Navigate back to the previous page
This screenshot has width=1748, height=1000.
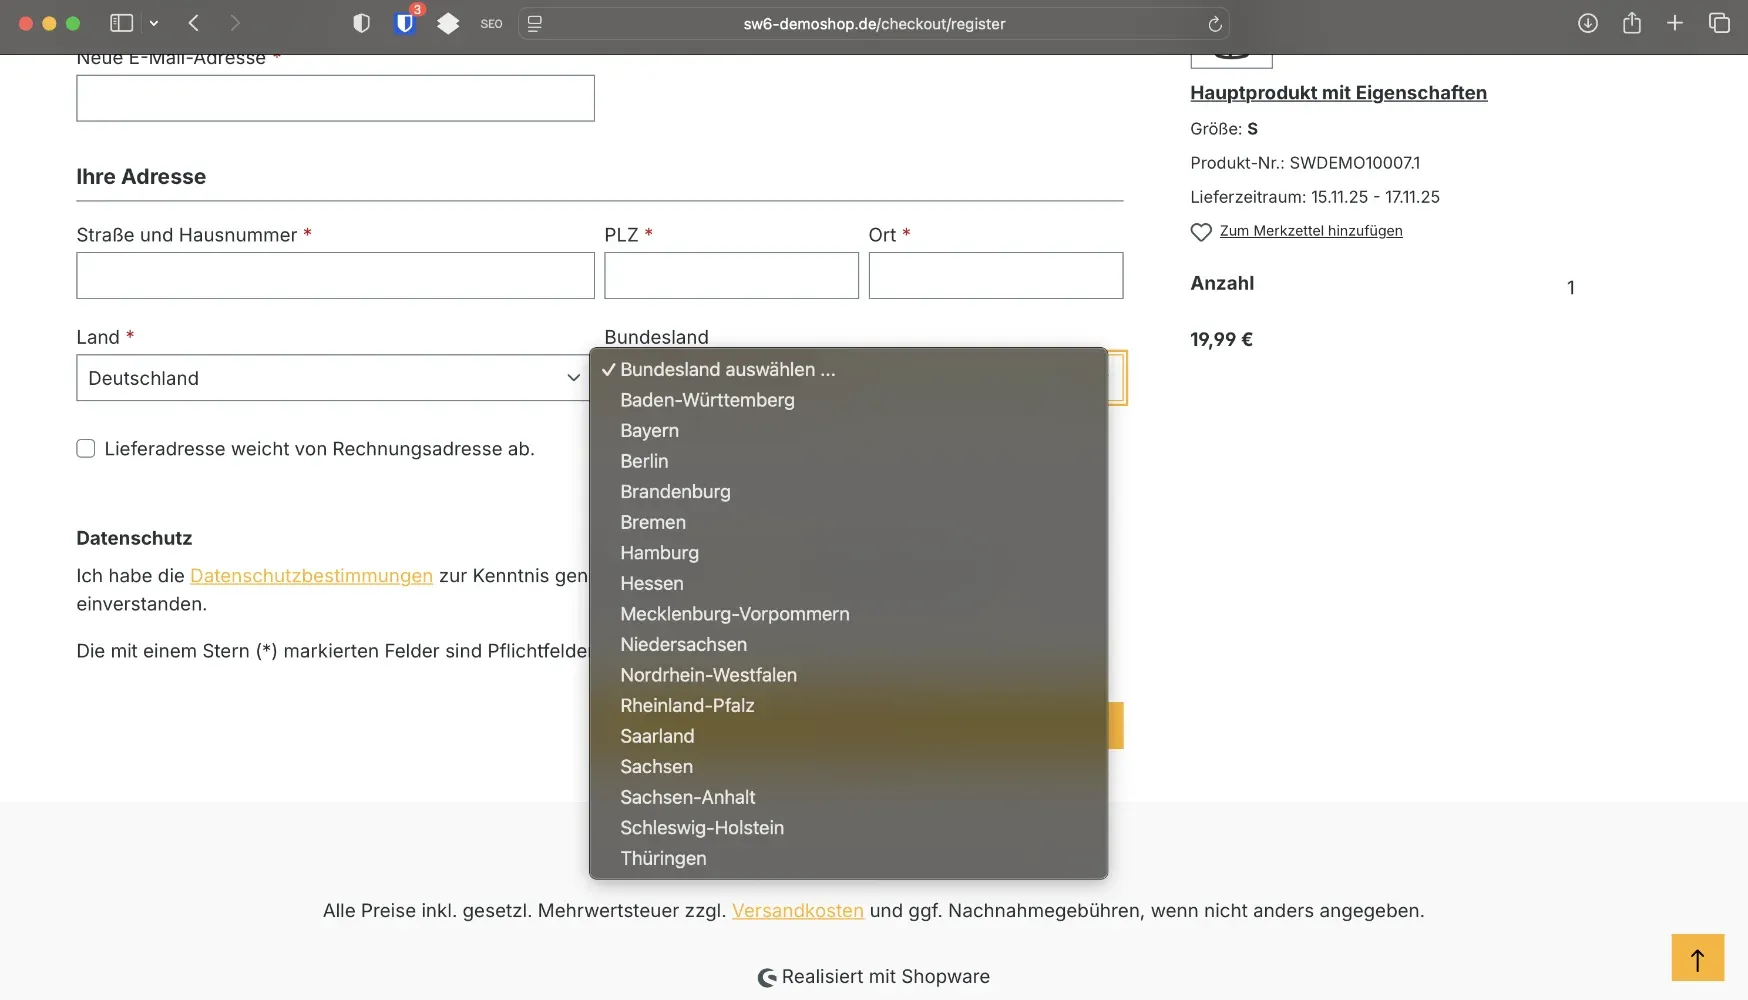pos(193,23)
